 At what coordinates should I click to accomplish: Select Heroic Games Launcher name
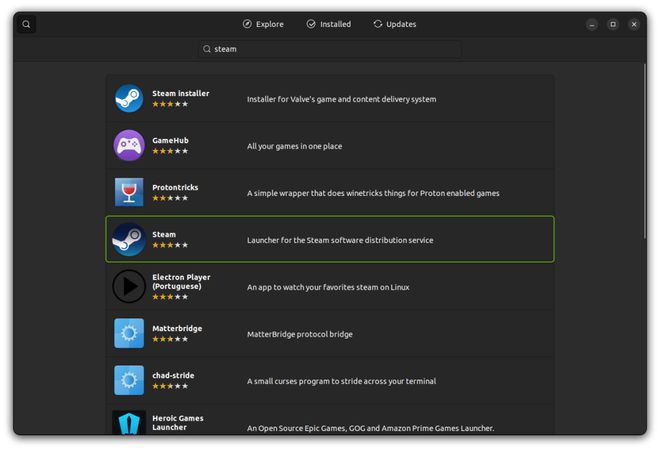click(x=178, y=423)
